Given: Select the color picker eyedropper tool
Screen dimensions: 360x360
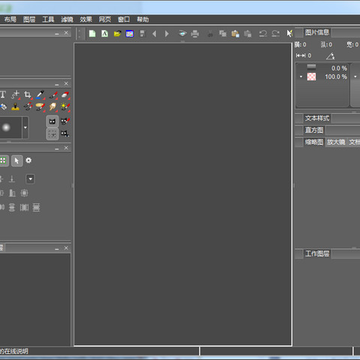Looking at the screenshot, I should (x=40, y=95).
